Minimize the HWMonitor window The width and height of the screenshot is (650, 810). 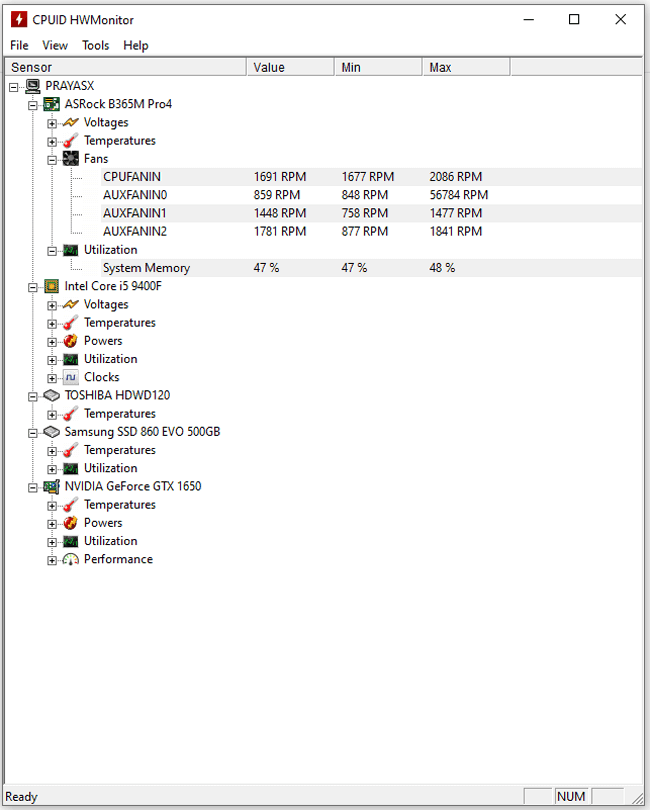tap(529, 20)
